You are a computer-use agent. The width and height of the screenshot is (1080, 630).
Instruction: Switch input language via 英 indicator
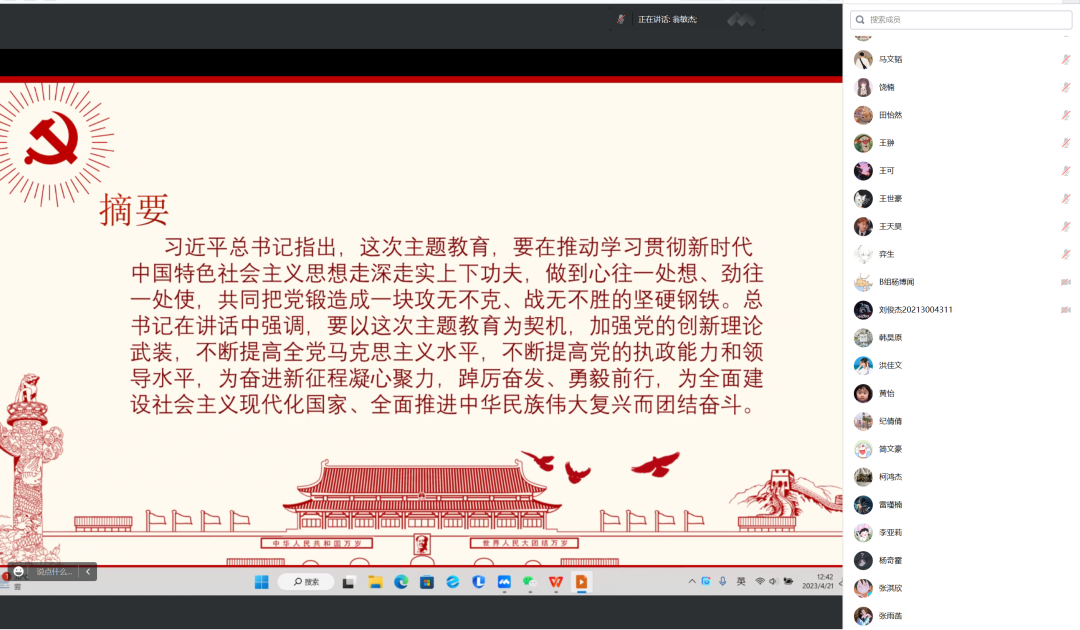pos(741,581)
